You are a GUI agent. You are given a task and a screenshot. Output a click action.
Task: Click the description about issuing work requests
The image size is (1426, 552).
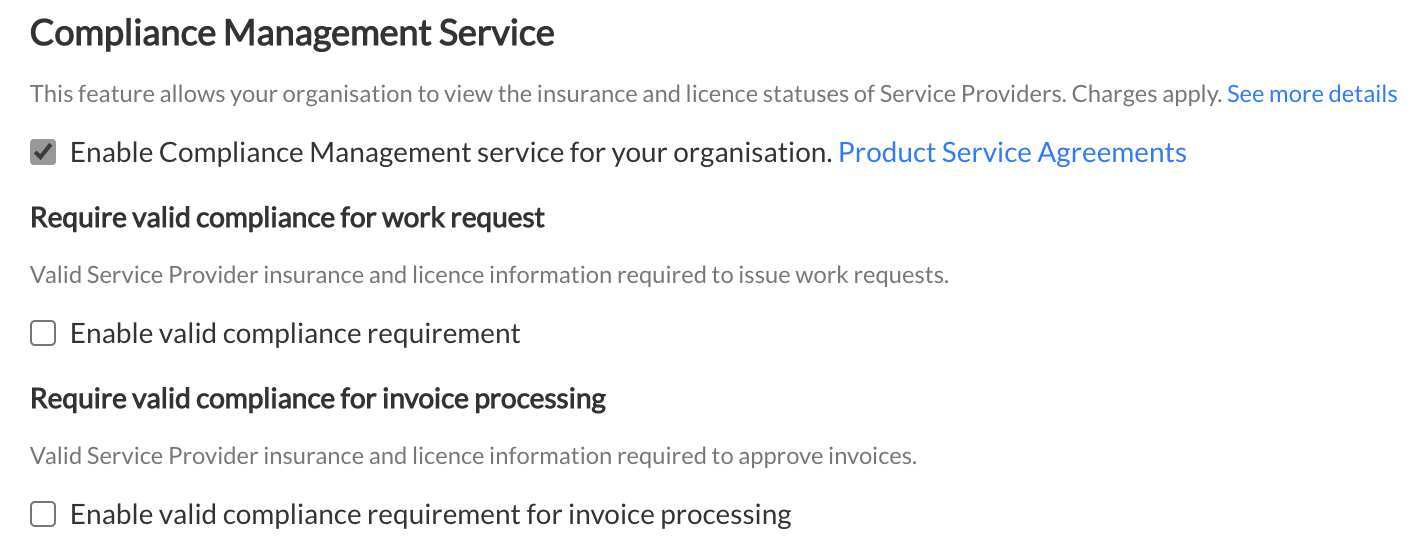click(x=489, y=275)
